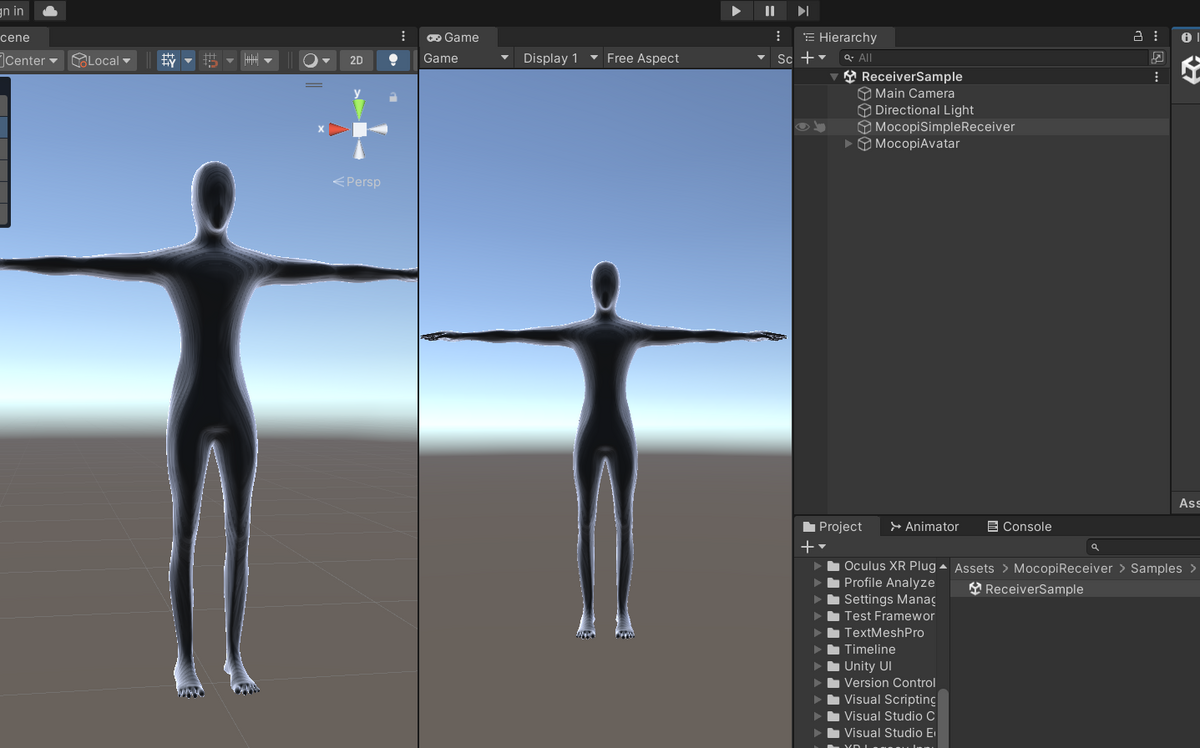Screen dimensions: 1200x748
Task: Expand the Unity UI folder
Action: pyautogui.click(x=818, y=666)
